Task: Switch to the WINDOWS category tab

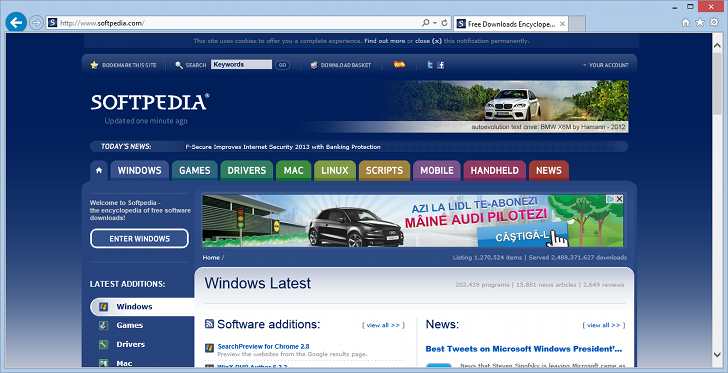Action: (139, 170)
